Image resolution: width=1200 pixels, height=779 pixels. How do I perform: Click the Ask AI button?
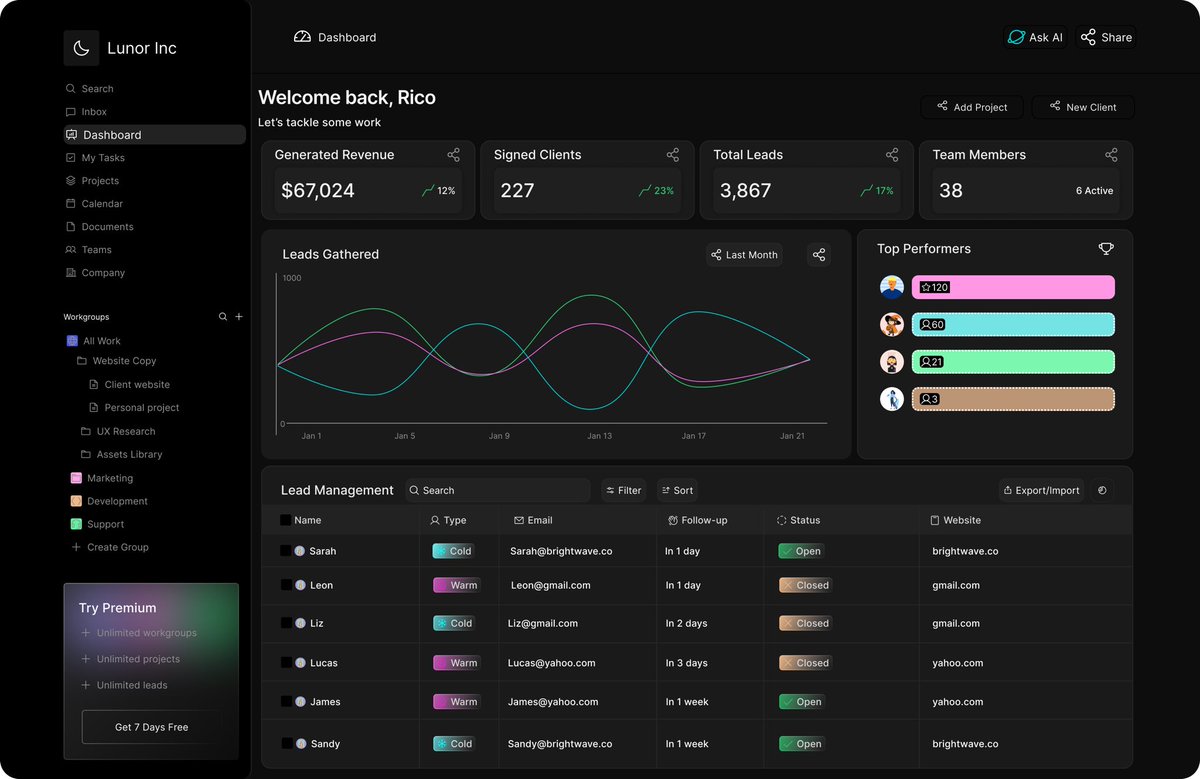1035,37
